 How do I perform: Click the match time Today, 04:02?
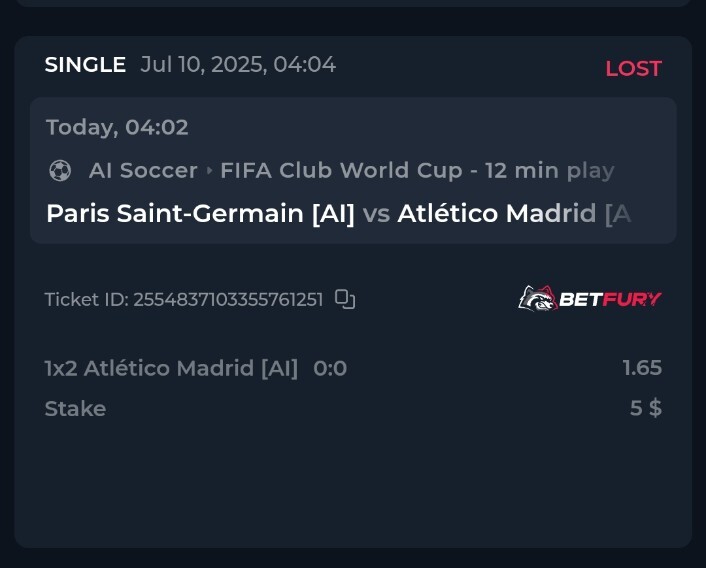(x=117, y=127)
